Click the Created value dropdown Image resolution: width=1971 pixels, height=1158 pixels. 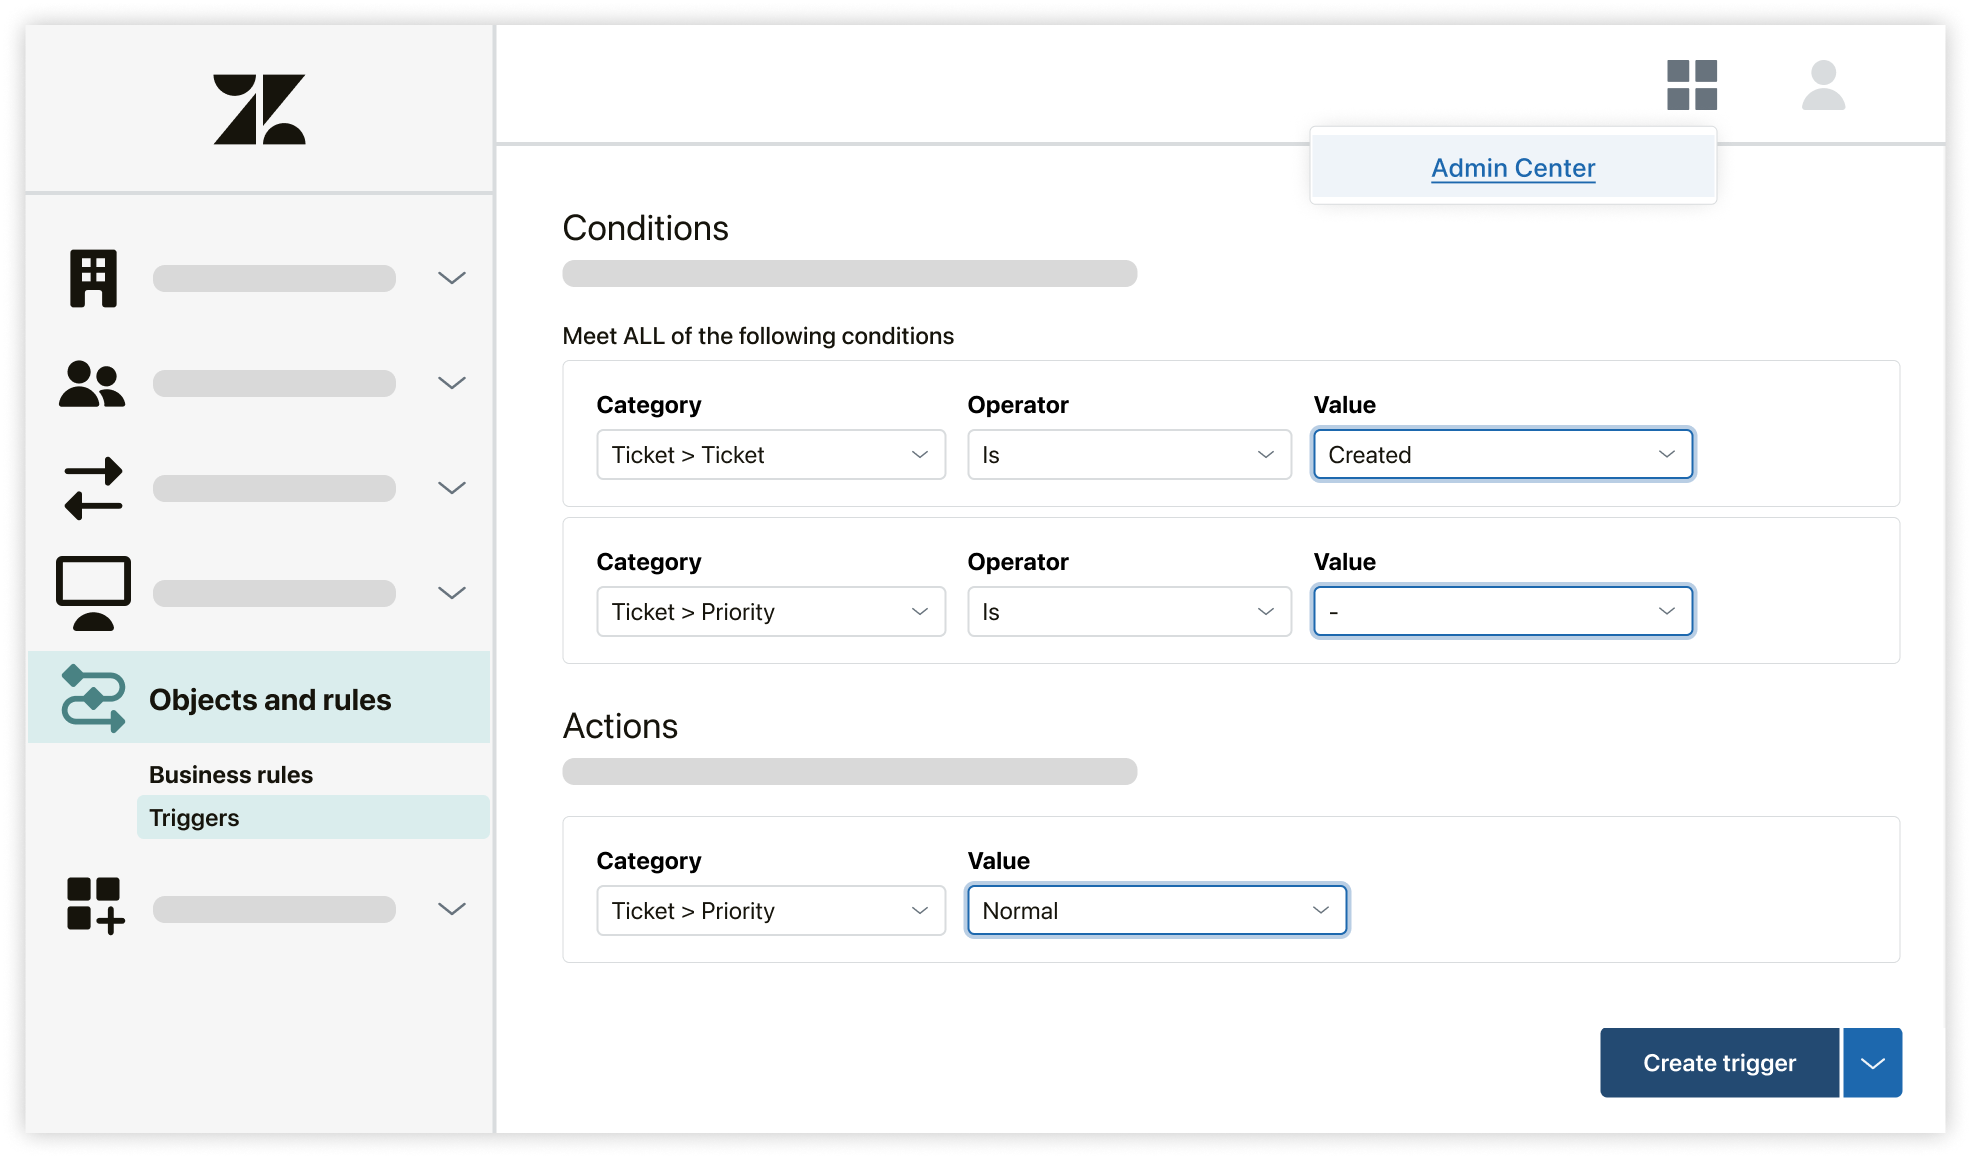pos(1501,454)
